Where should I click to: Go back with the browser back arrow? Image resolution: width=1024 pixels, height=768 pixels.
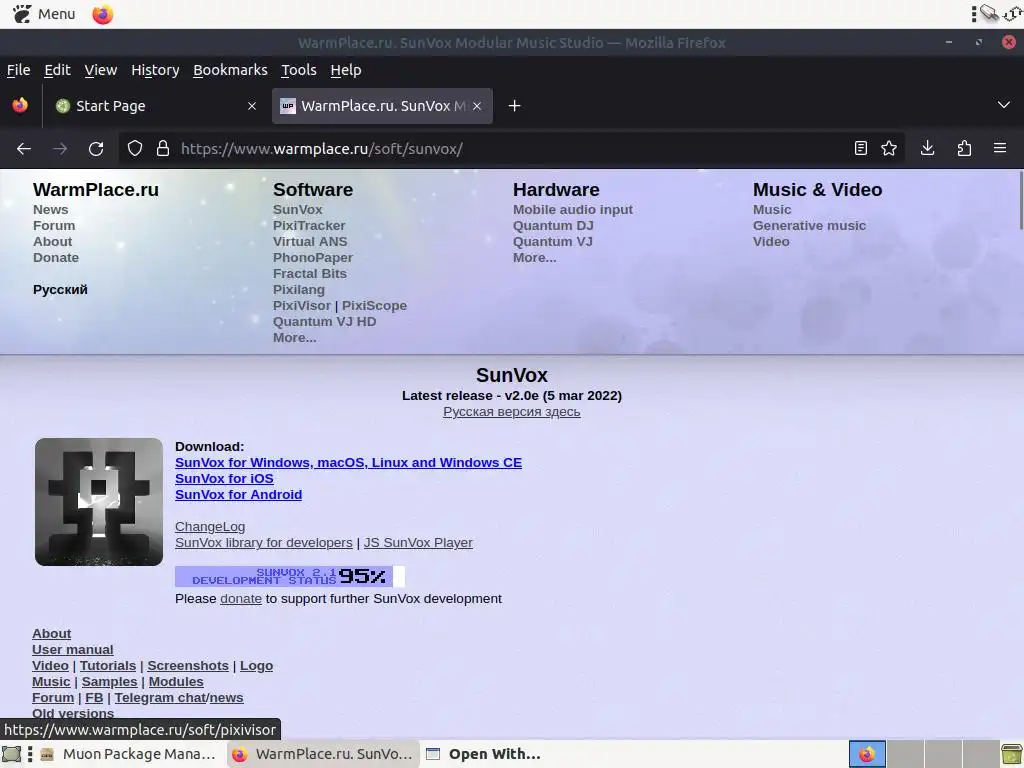point(24,149)
